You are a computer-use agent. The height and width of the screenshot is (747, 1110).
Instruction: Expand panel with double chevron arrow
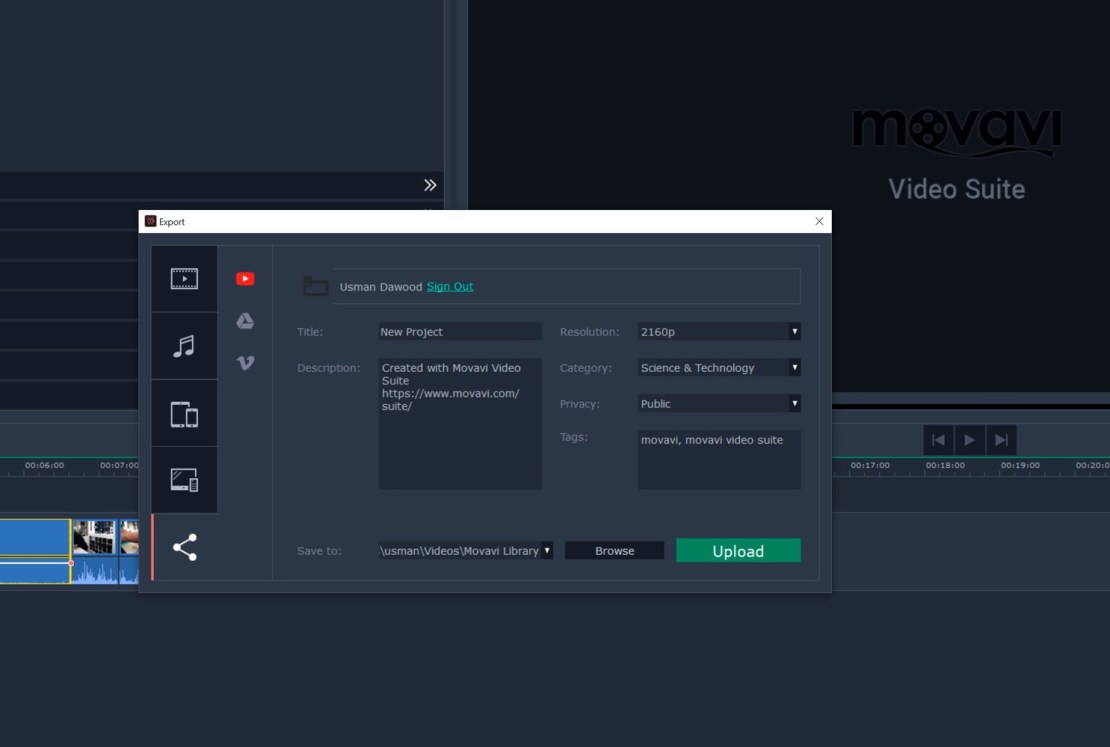430,185
